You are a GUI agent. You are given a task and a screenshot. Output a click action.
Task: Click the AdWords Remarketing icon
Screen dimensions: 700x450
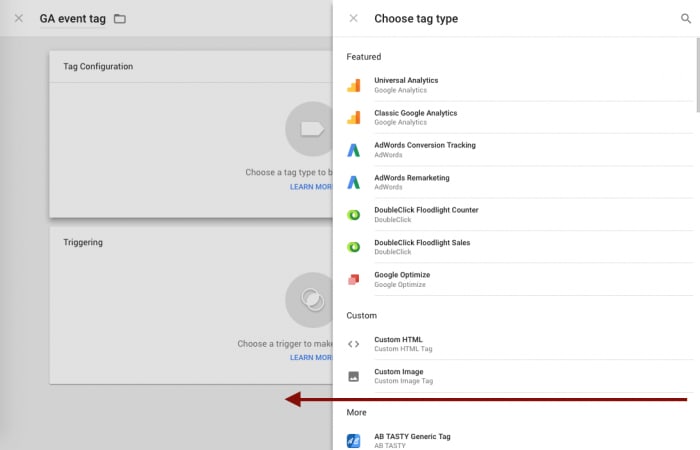354,182
